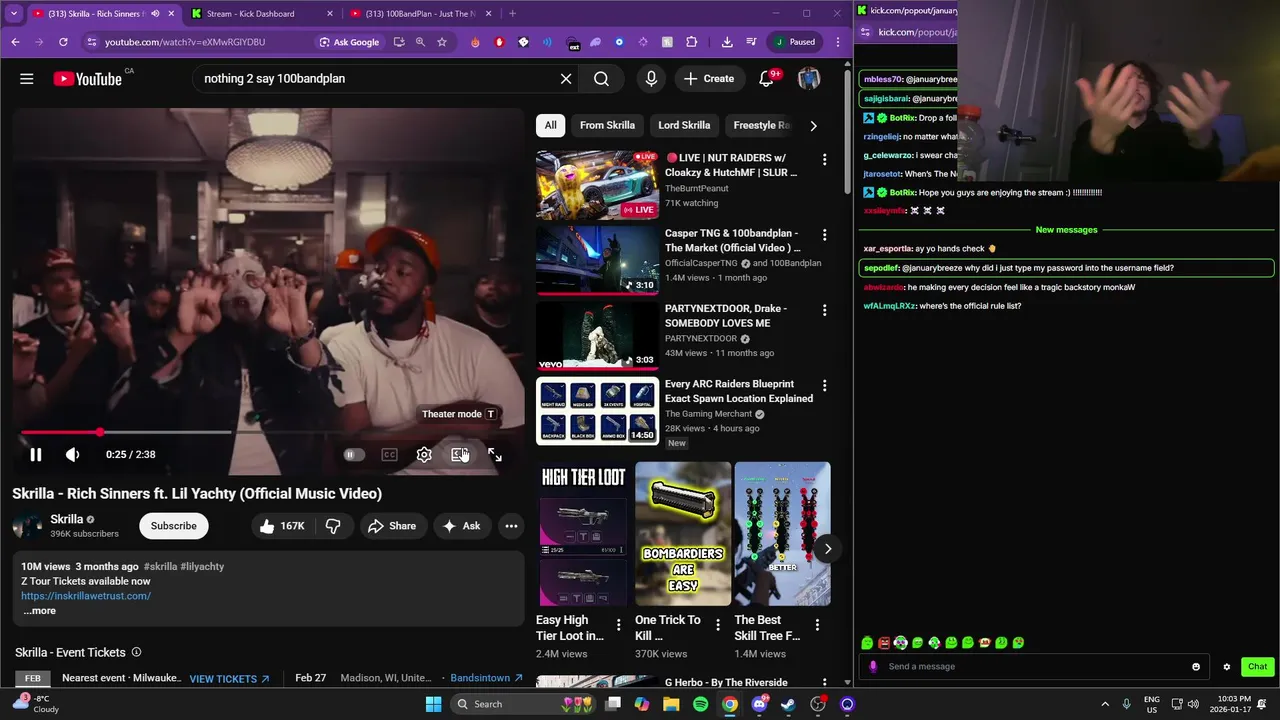Open options for ARC Raiders Blueprint video
The image size is (1280, 720).
824,386
